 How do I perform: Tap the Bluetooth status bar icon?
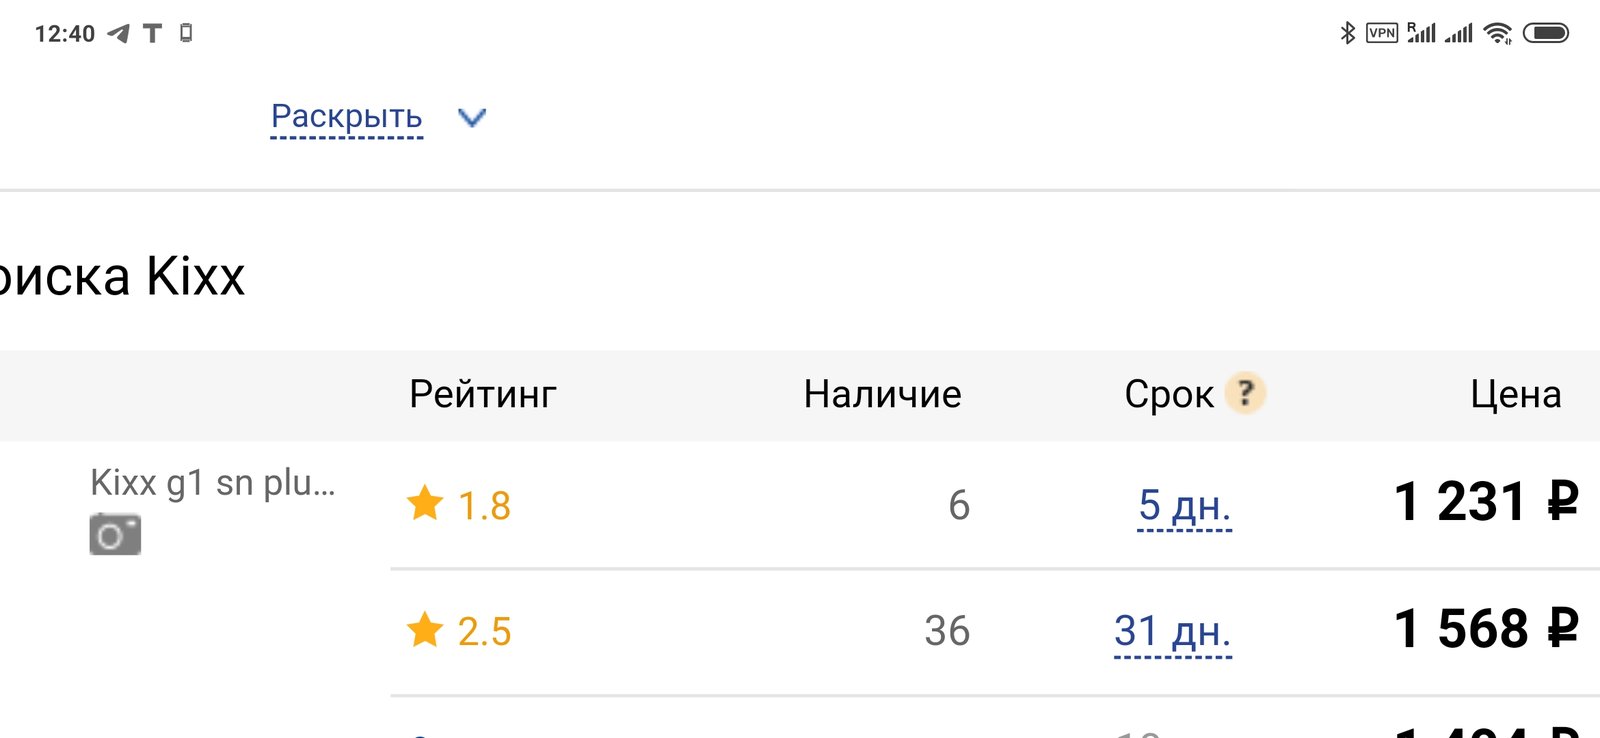click(1347, 33)
